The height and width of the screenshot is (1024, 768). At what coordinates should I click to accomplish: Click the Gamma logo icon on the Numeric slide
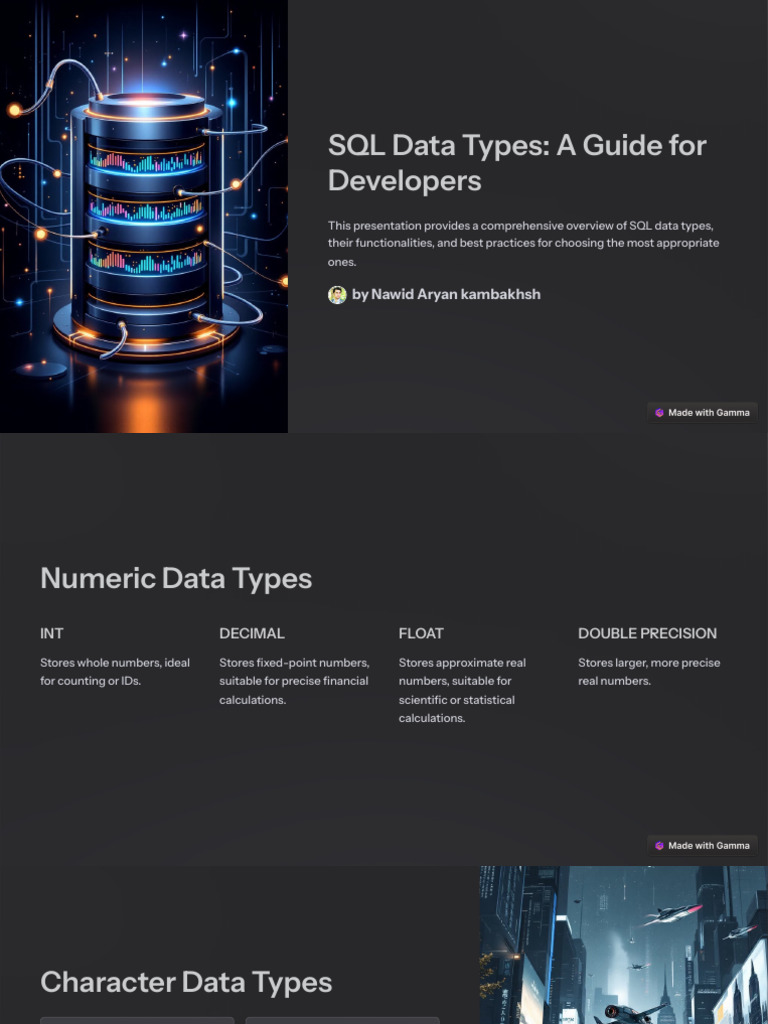pyautogui.click(x=659, y=845)
